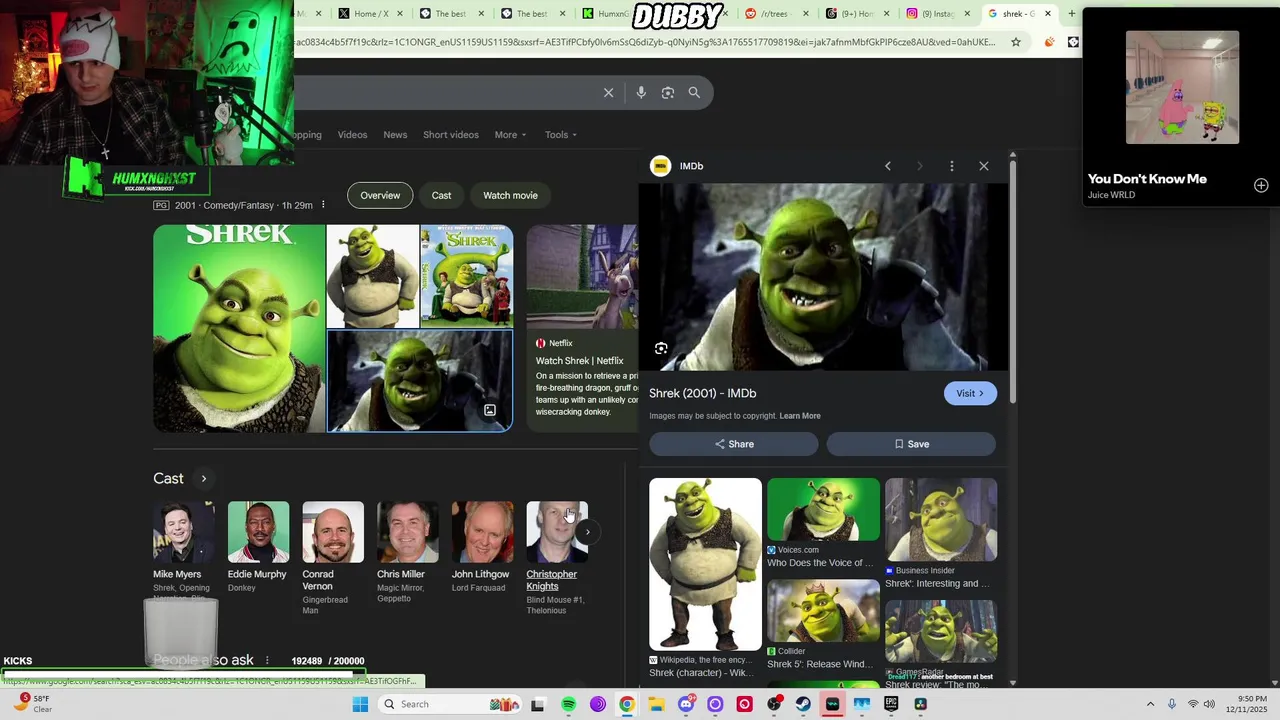The height and width of the screenshot is (720, 1280).
Task: Search inside image with lens icon on preview
Action: pos(661,349)
